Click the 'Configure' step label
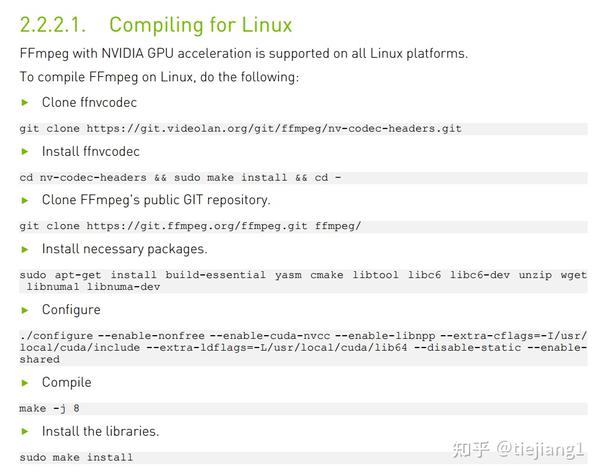Image resolution: width=600 pixels, height=476 pixels. [71, 310]
